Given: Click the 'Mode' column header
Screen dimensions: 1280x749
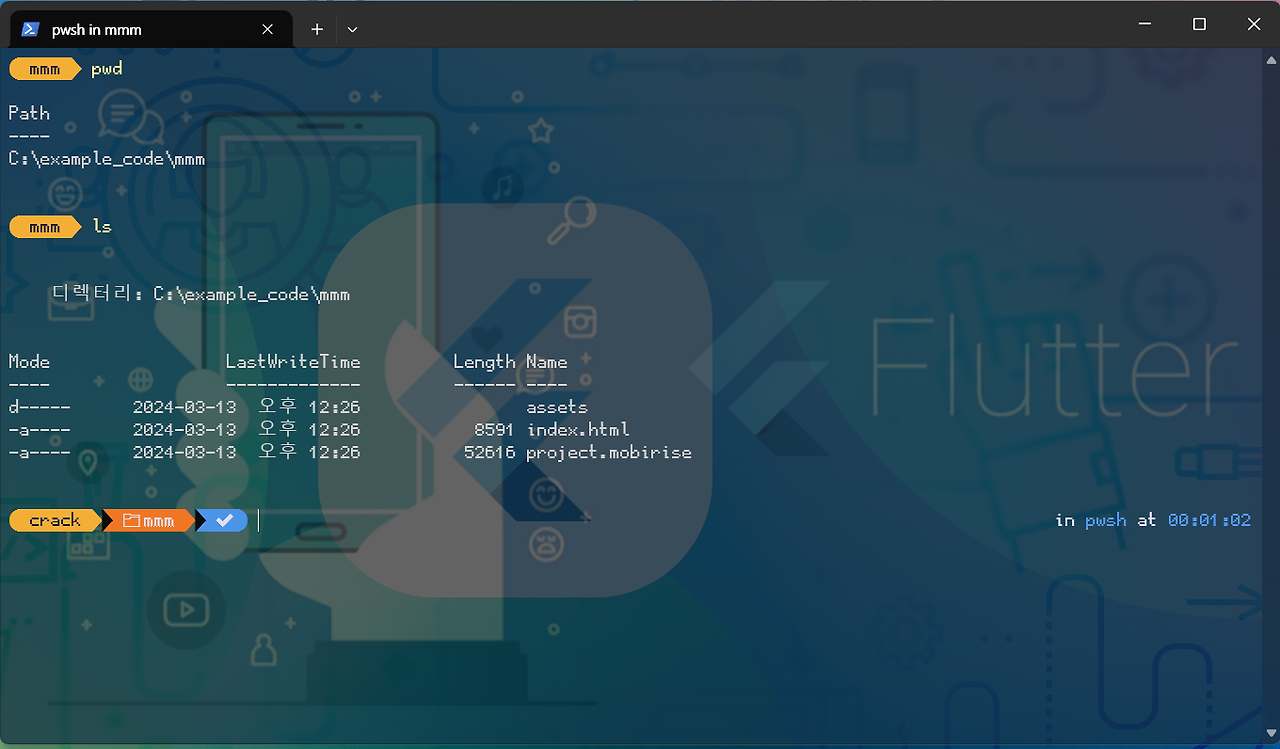Looking at the screenshot, I should click(x=29, y=362).
